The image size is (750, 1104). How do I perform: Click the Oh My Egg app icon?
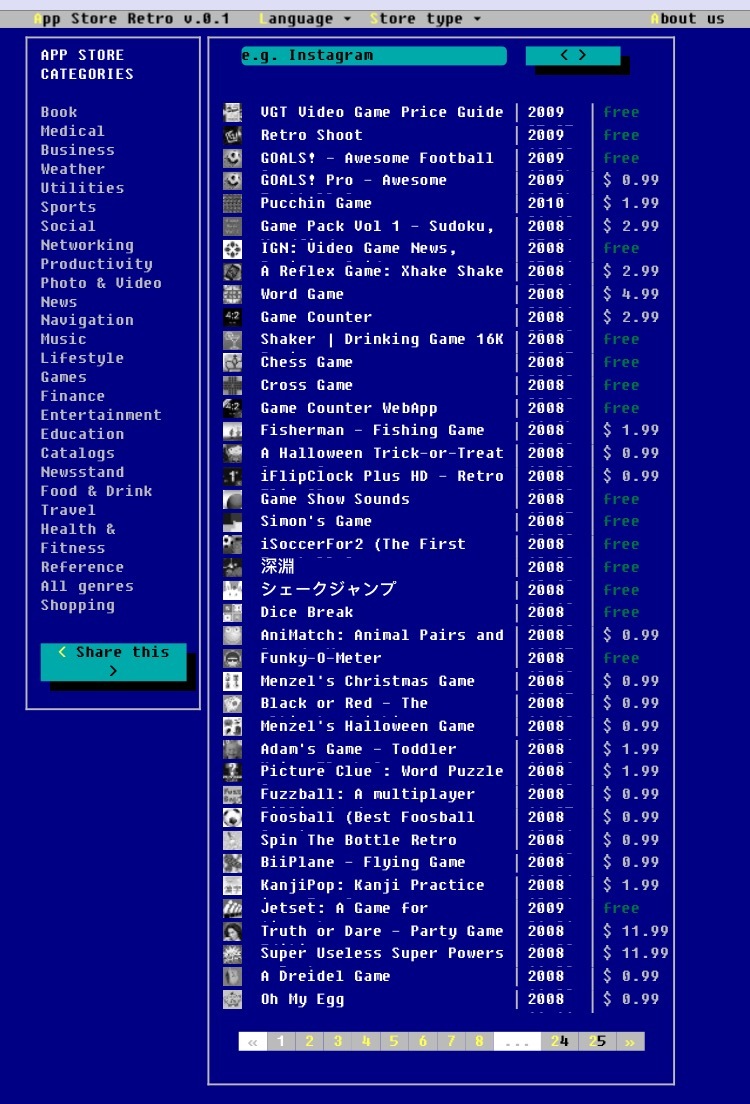tap(232, 999)
